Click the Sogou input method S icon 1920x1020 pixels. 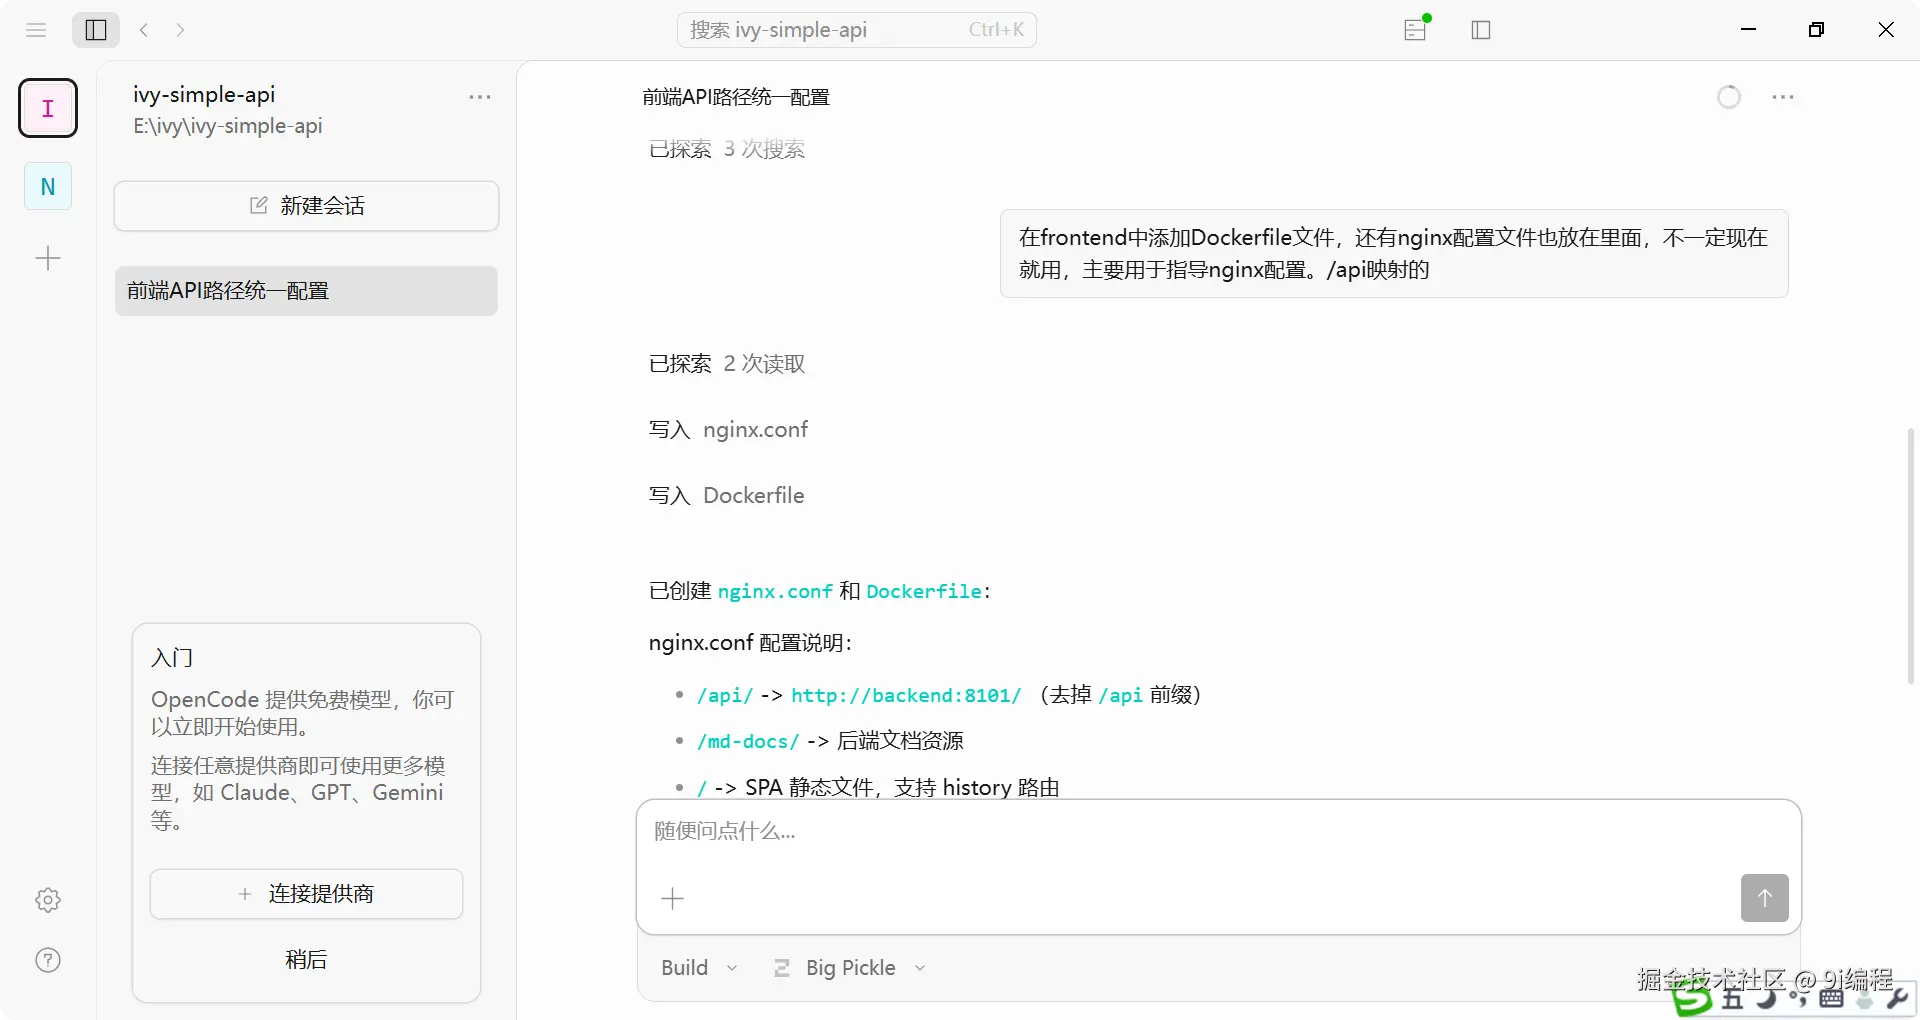1692,998
